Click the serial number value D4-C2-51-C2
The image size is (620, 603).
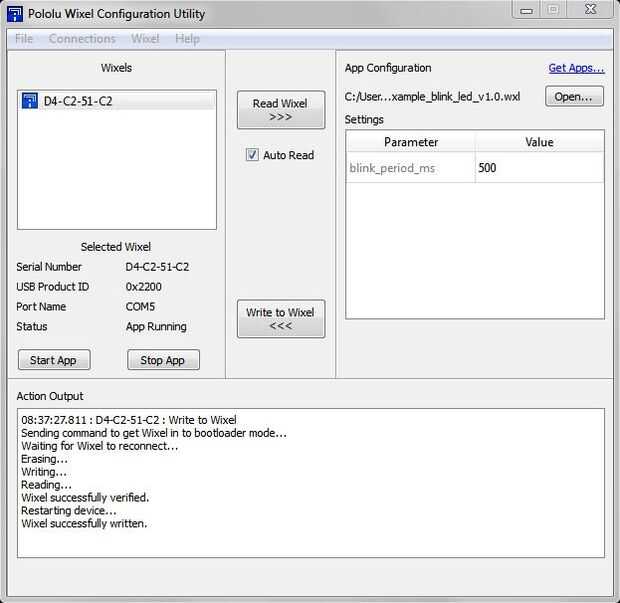point(157,267)
